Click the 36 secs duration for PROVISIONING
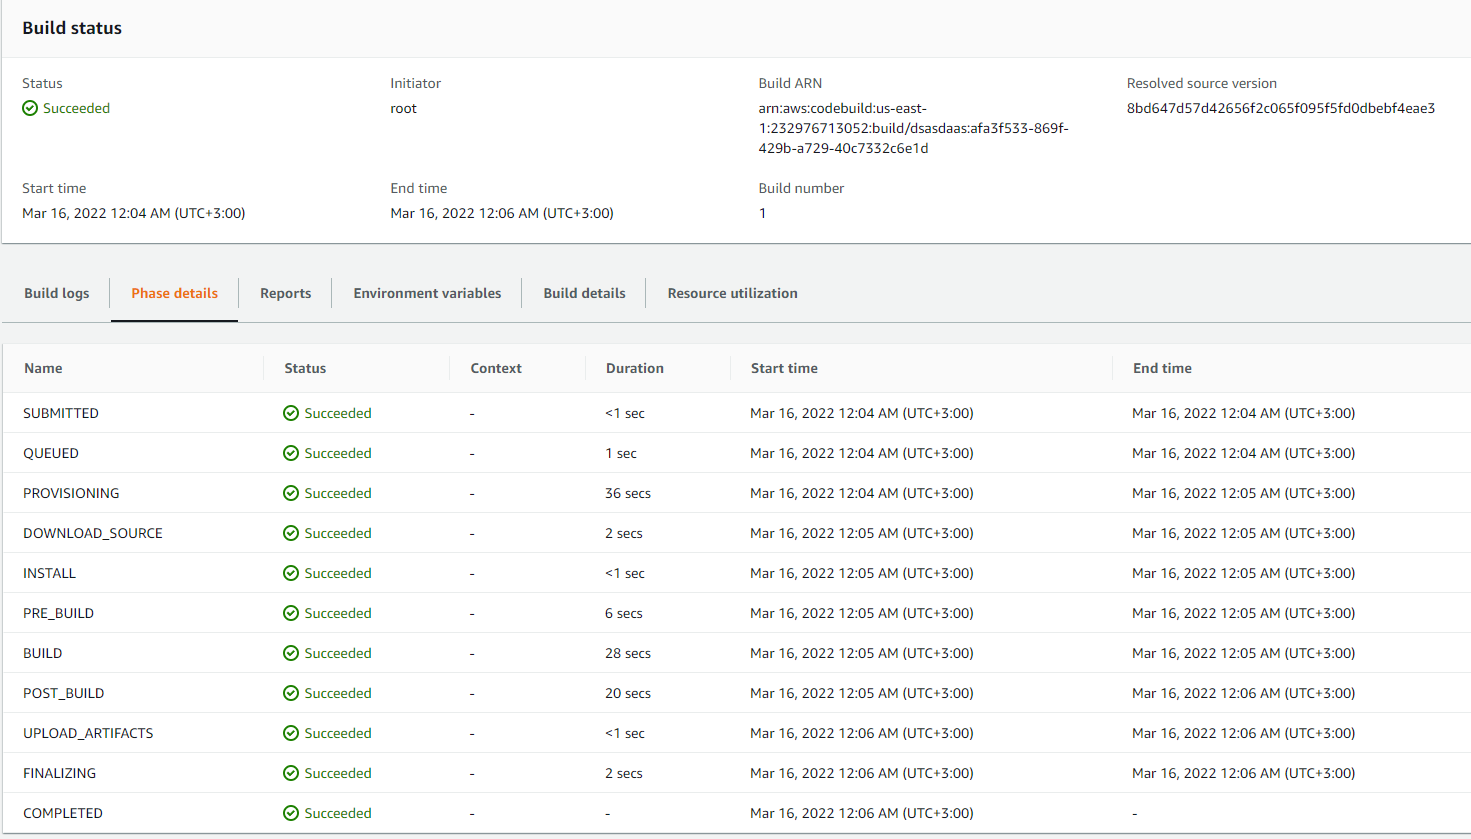The image size is (1471, 839). coord(628,493)
